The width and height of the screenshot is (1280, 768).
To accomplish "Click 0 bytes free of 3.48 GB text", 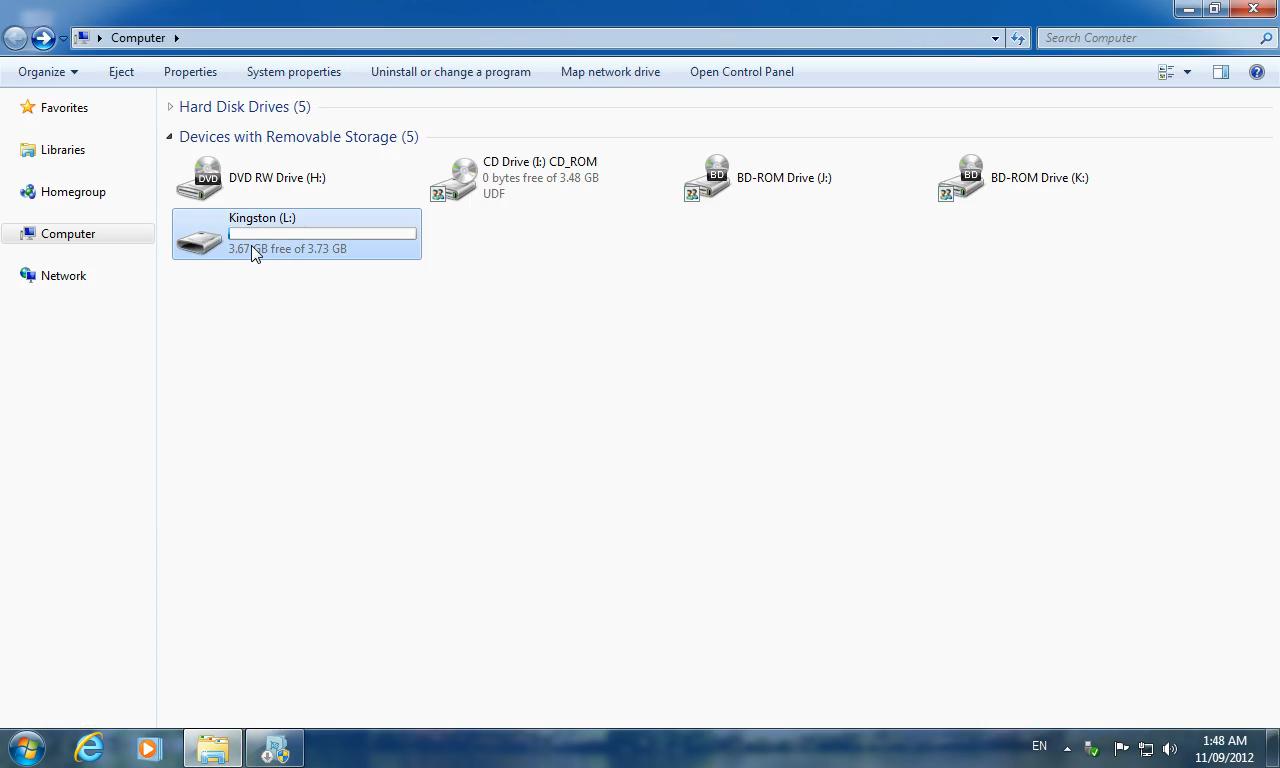I will (x=541, y=178).
